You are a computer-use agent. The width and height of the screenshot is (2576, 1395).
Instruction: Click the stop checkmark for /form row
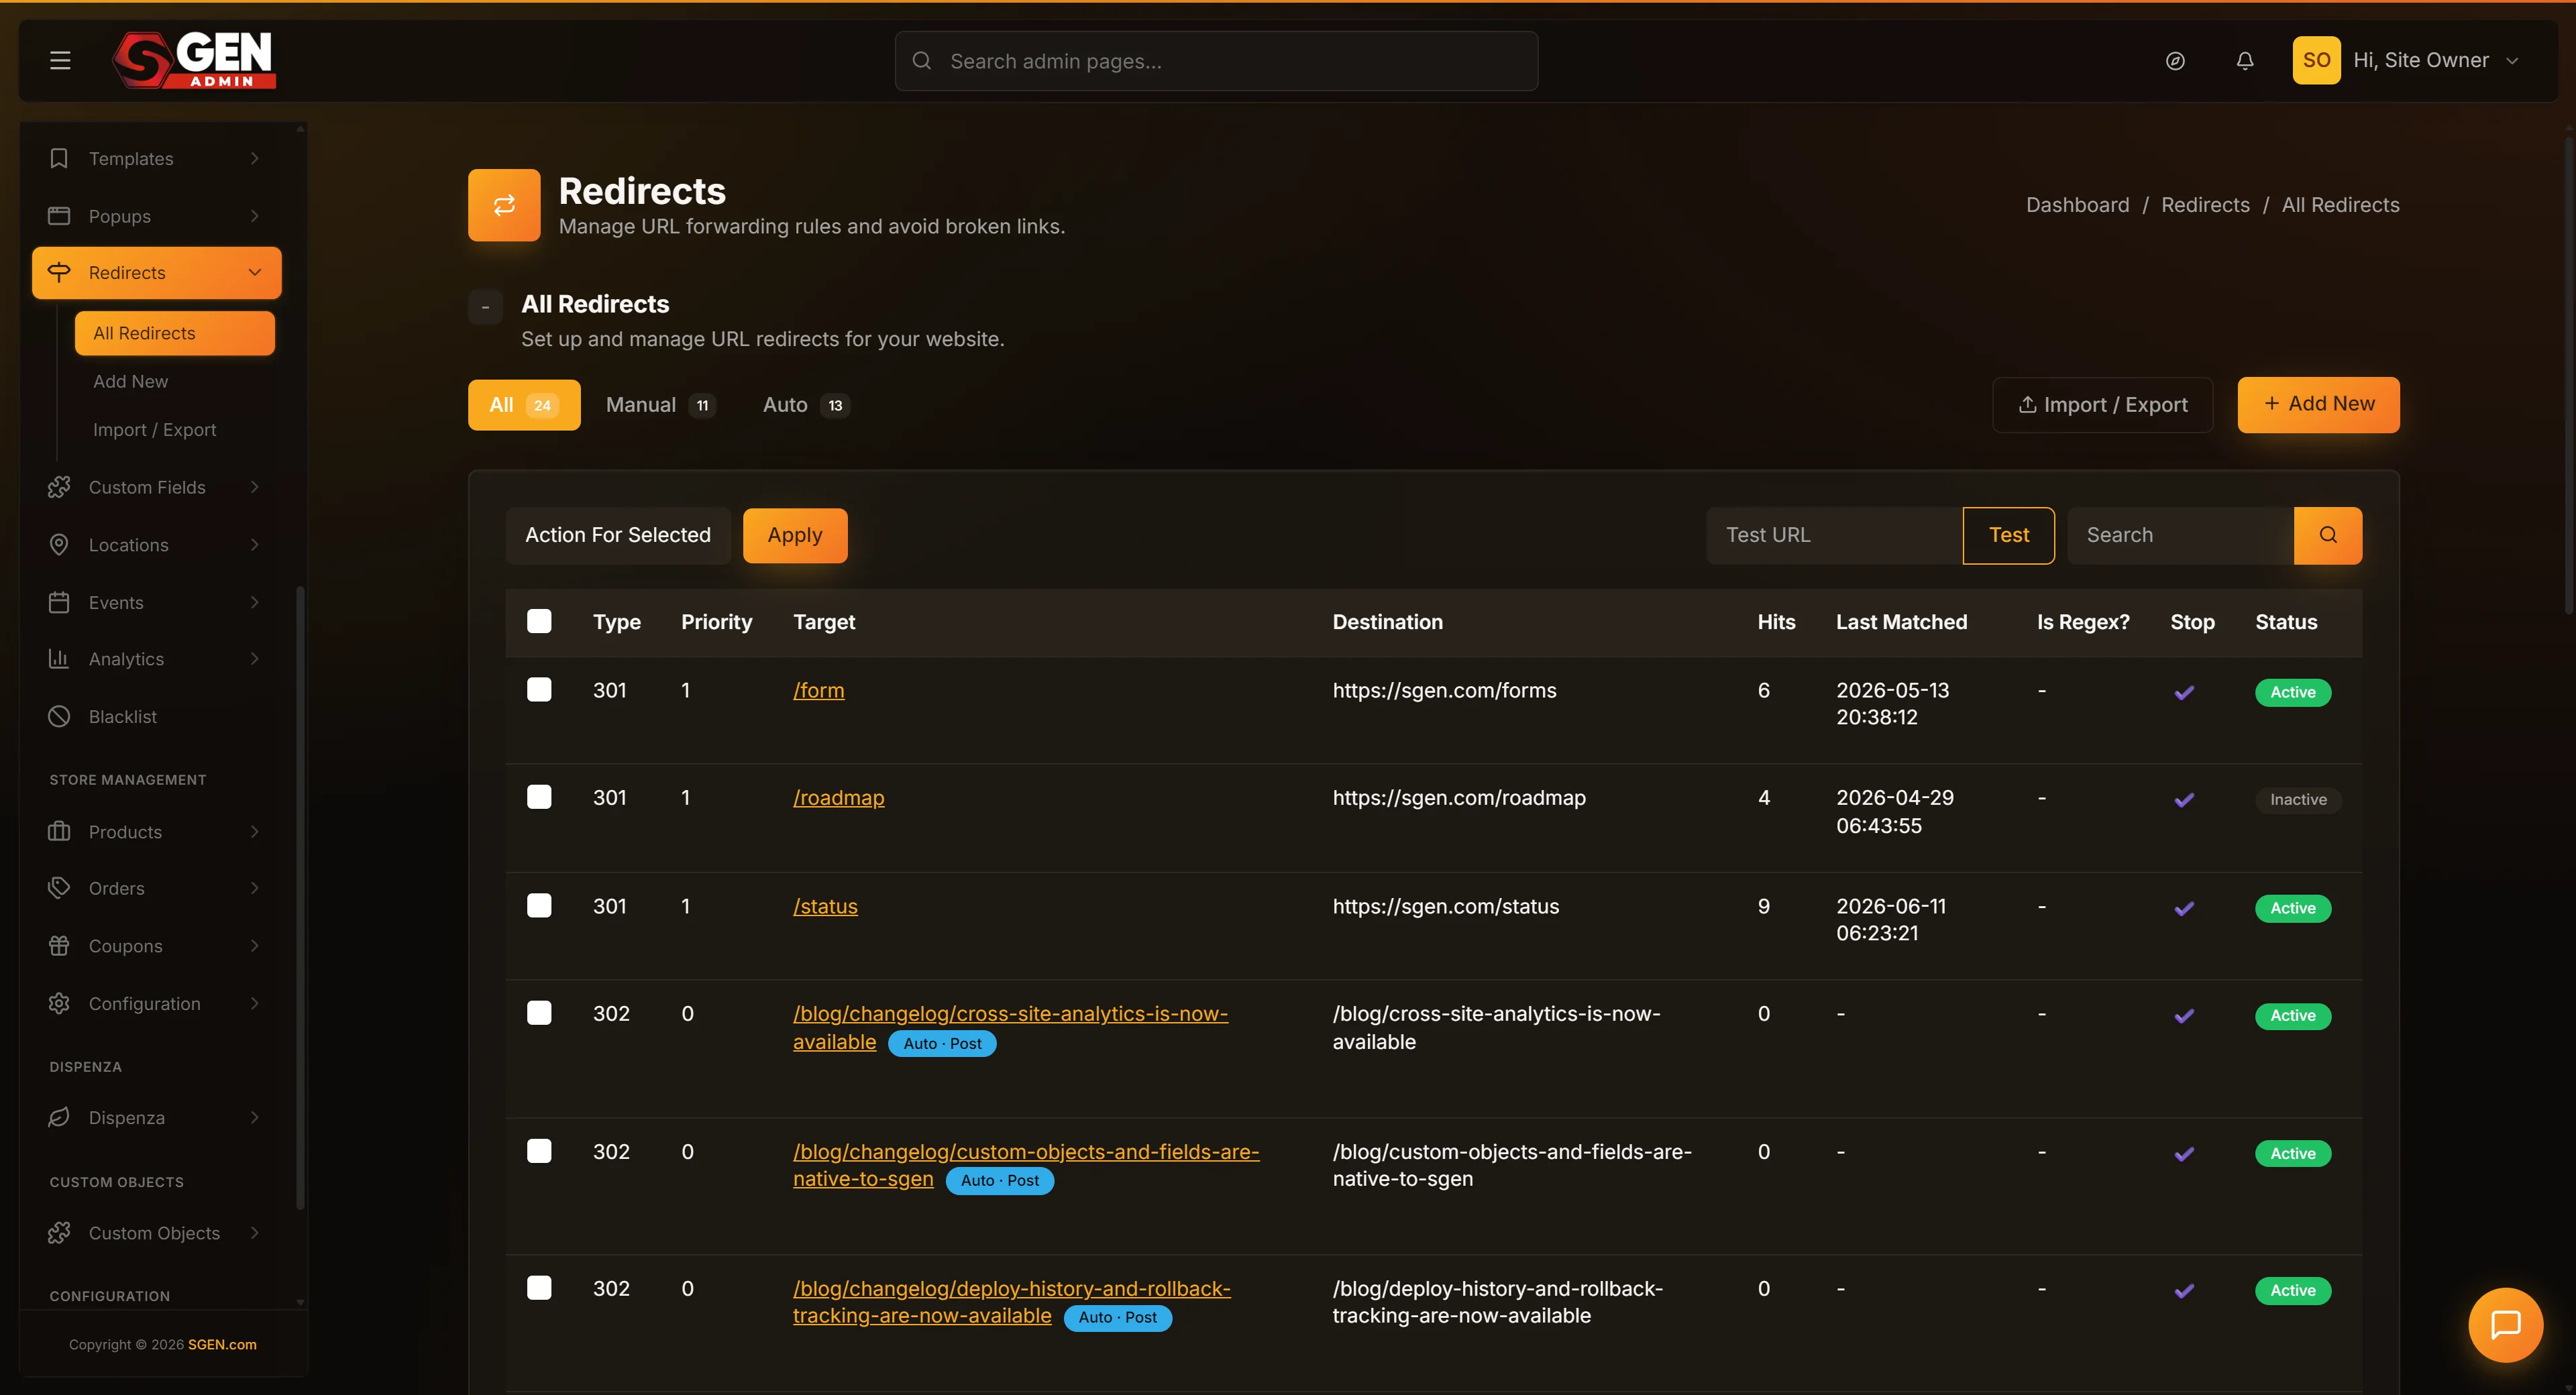[x=2184, y=692]
